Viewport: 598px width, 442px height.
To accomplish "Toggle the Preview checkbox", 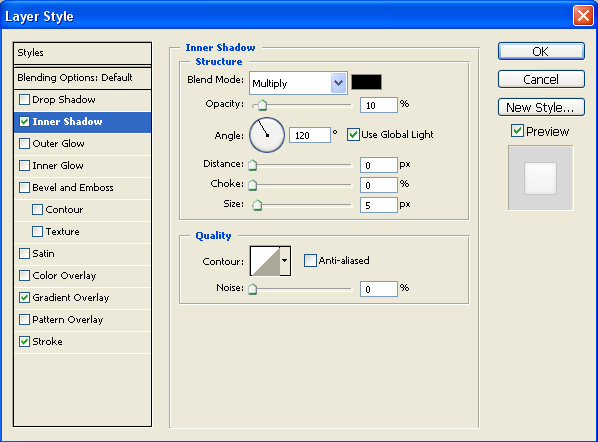I will (x=517, y=131).
